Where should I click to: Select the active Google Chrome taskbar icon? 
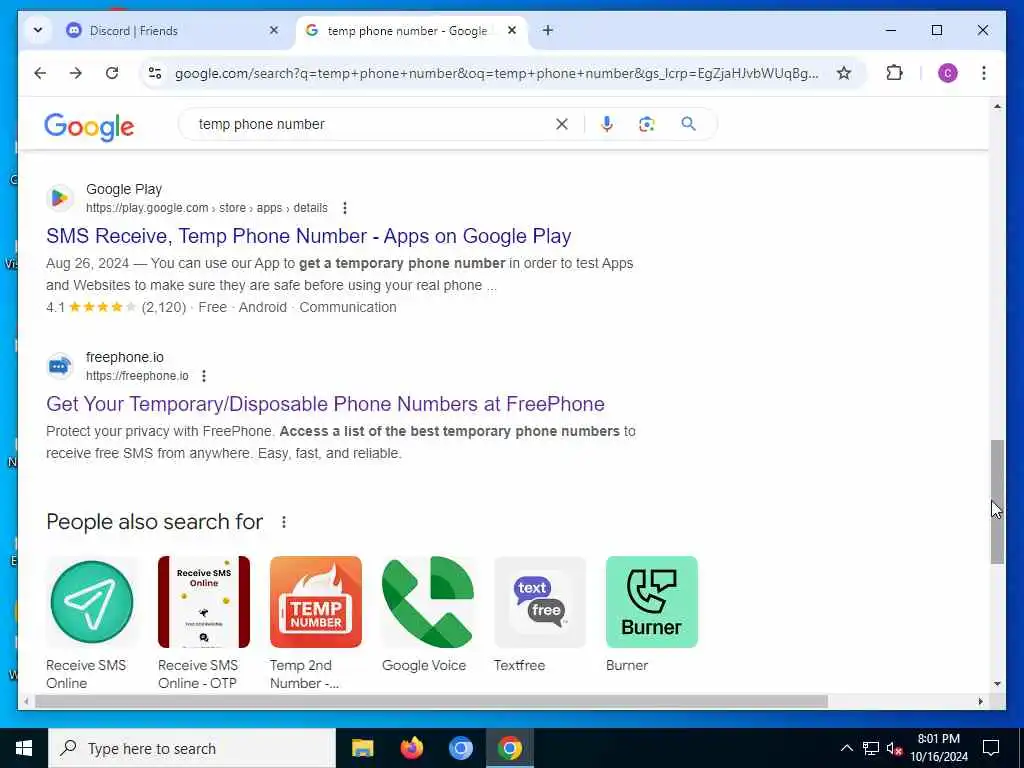tap(509, 748)
